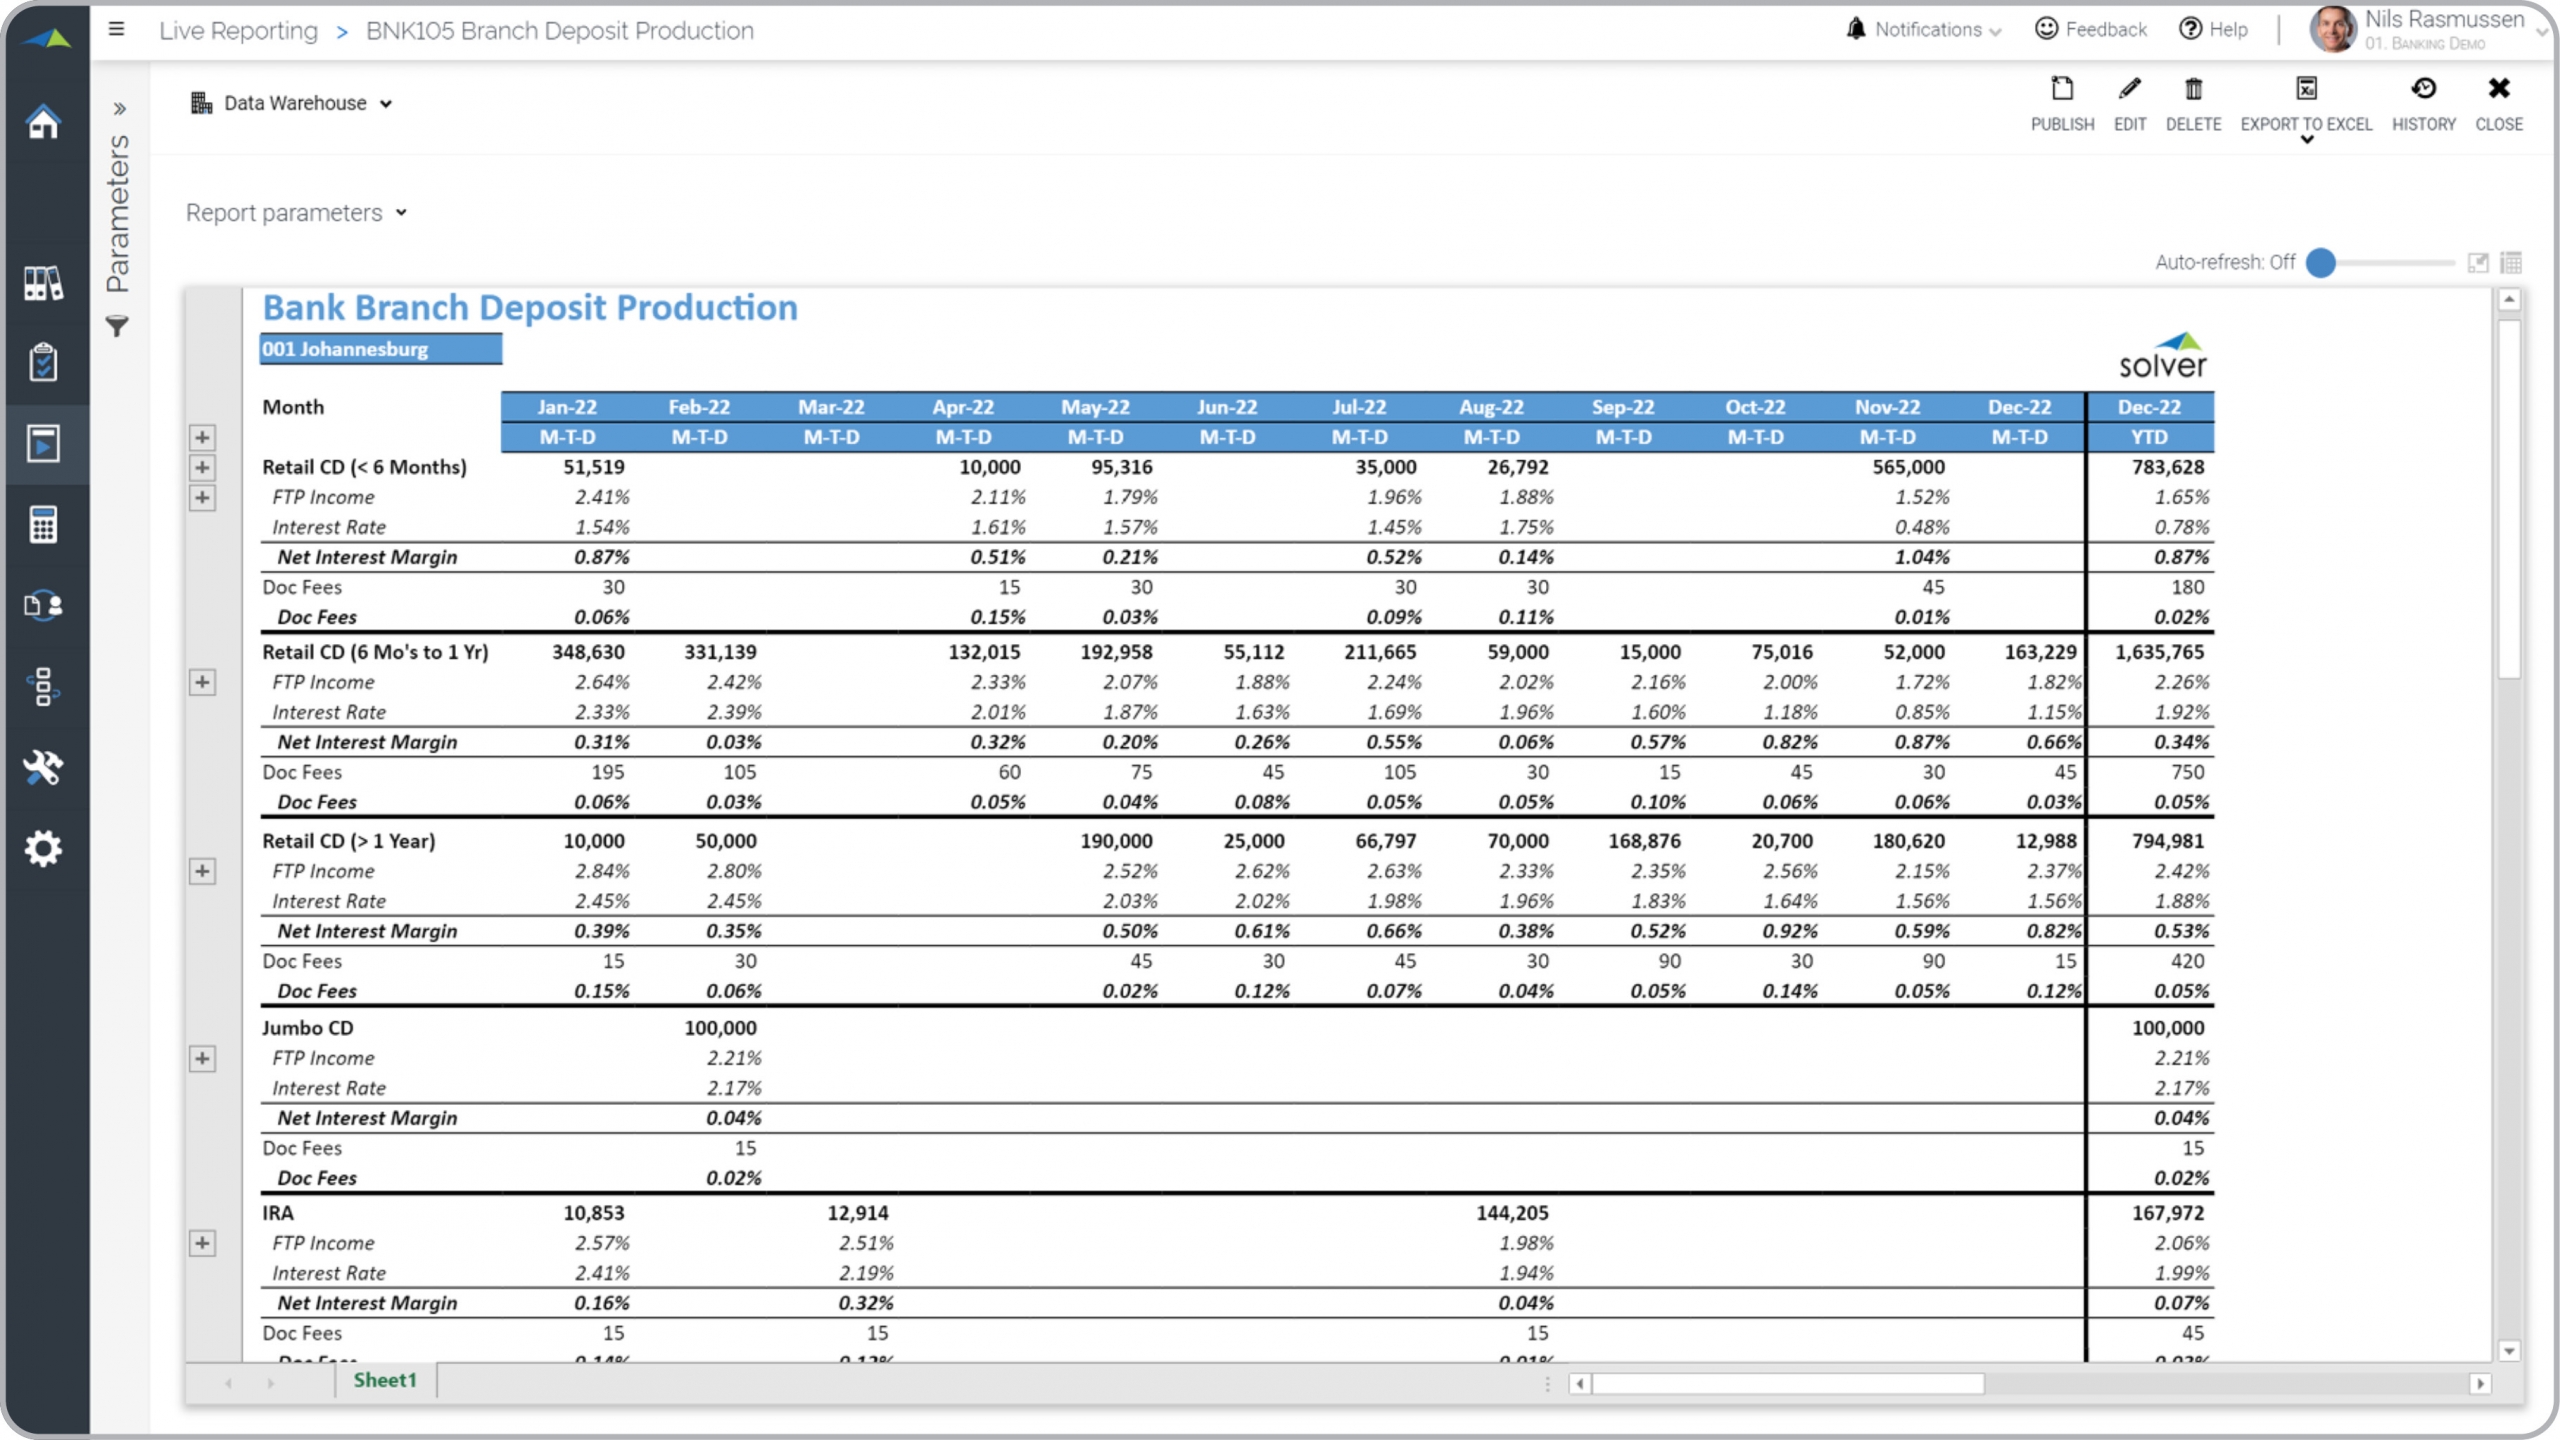This screenshot has height=1440, width=2560.
Task: Click the settings gear sidebar icon
Action: pyautogui.click(x=43, y=849)
